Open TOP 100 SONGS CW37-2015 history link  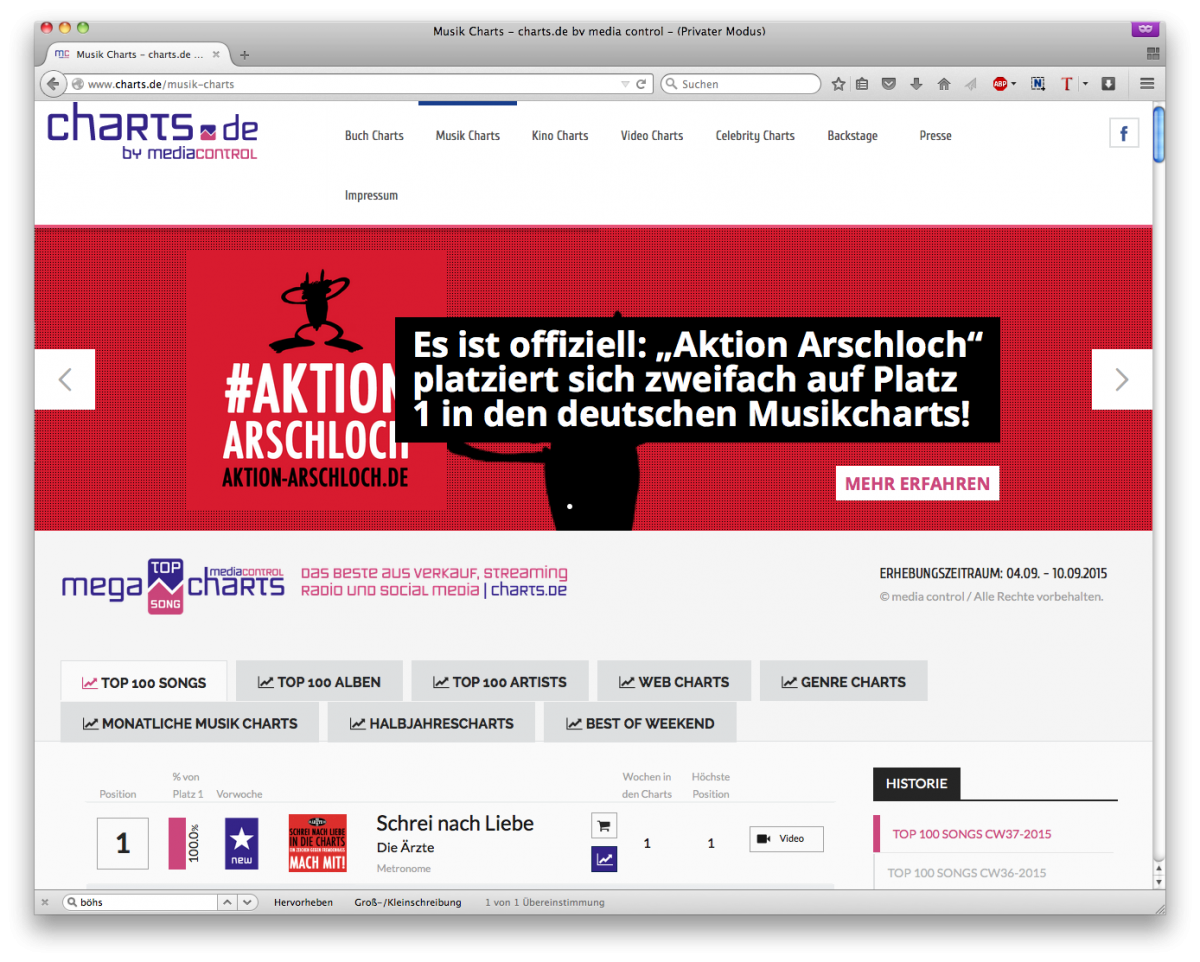pyautogui.click(x=972, y=834)
